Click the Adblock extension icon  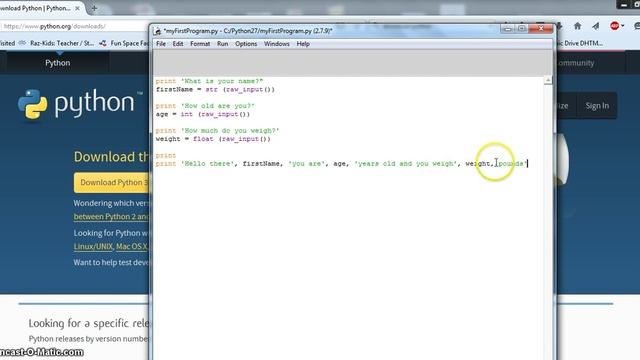tap(615, 26)
